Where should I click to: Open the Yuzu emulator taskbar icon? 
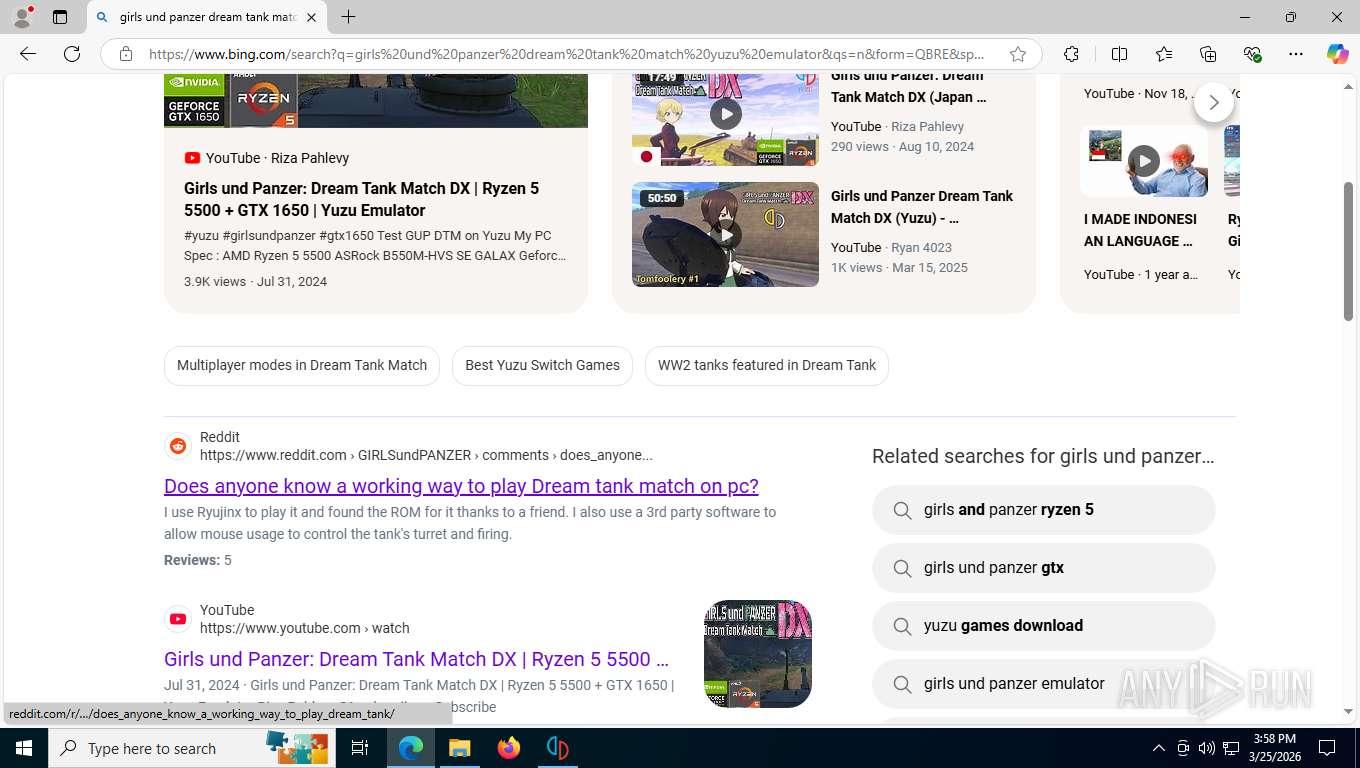point(557,748)
